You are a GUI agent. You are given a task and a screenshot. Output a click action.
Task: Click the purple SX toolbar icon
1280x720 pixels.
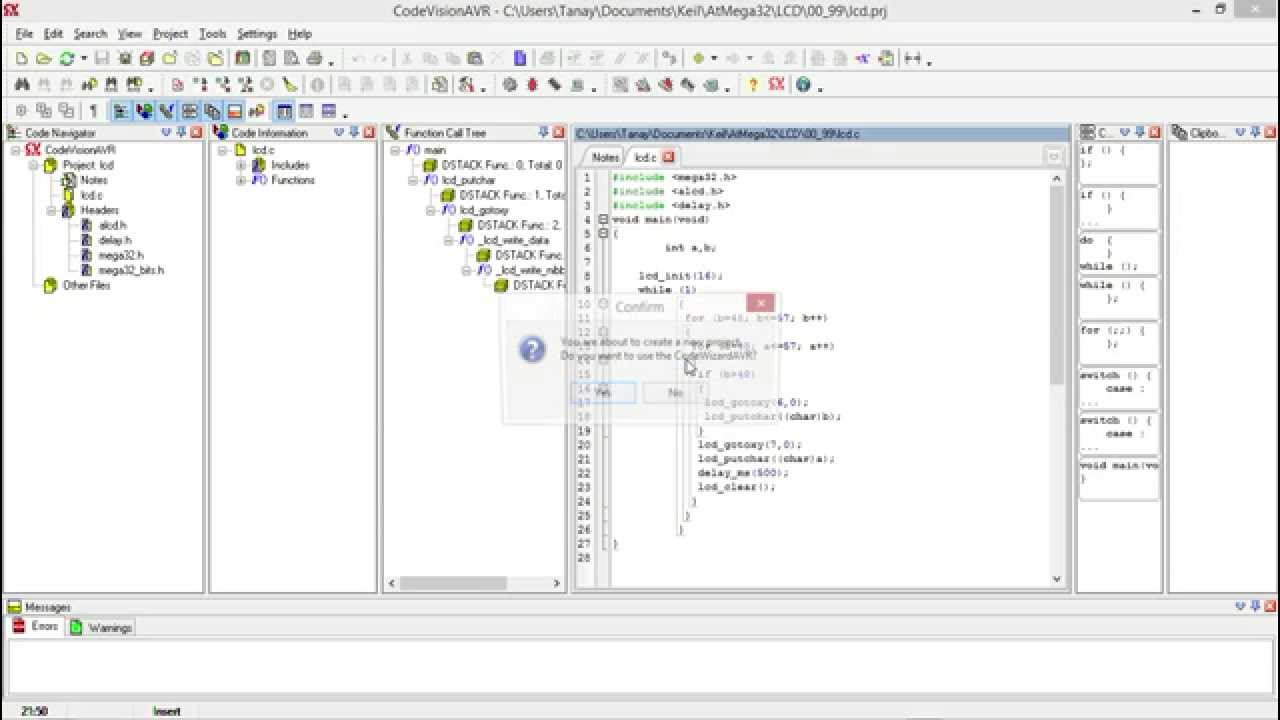pos(863,58)
